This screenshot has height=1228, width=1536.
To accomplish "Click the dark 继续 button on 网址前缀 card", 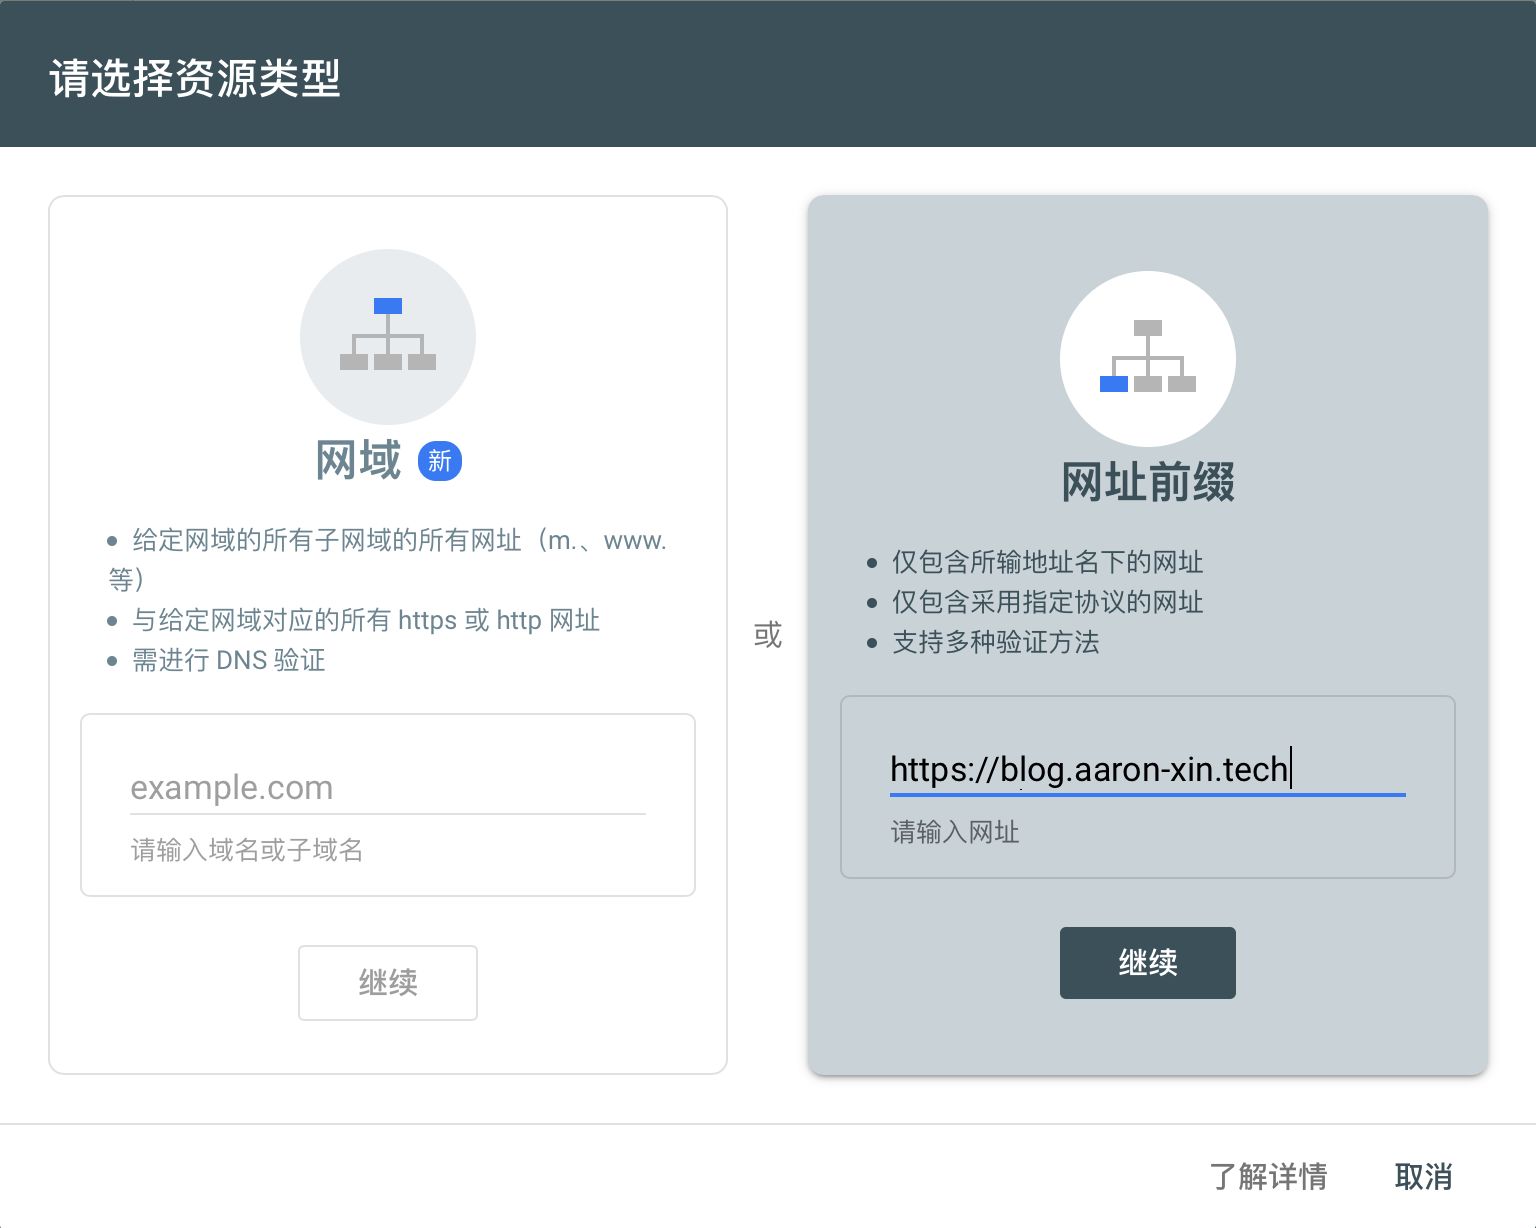I will 1147,962.
